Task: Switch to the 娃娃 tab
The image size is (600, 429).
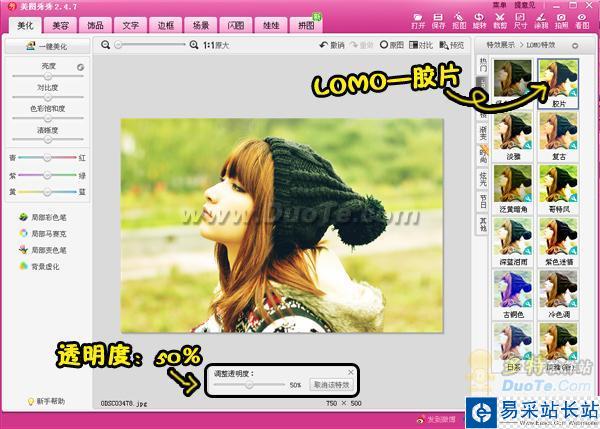Action: (x=271, y=26)
